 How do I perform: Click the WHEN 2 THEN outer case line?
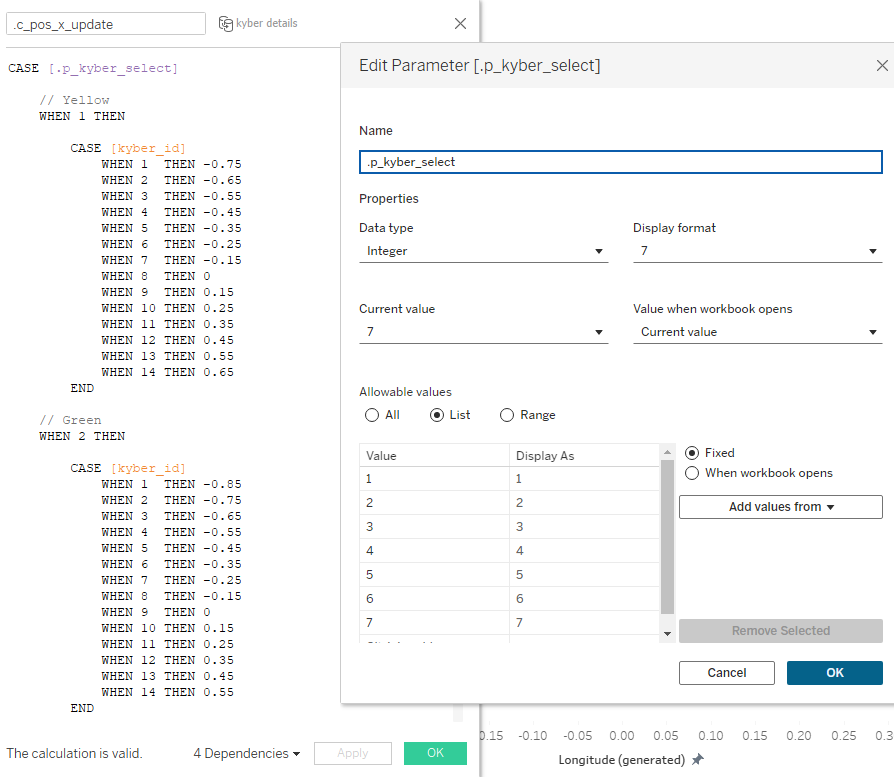pyautogui.click(x=82, y=436)
